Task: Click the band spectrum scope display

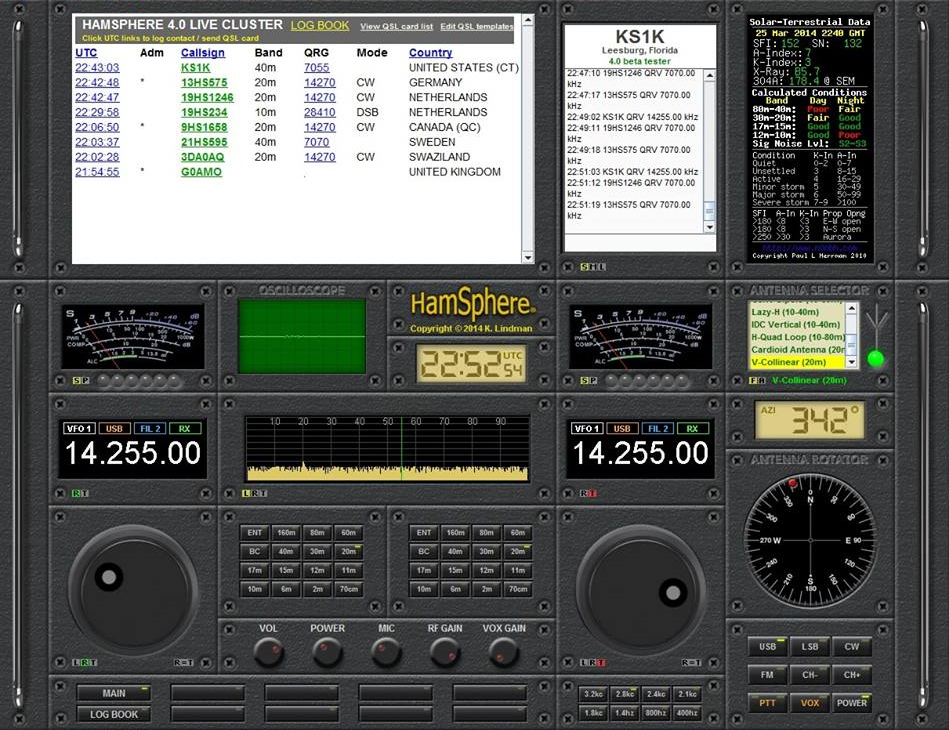Action: [x=387, y=449]
